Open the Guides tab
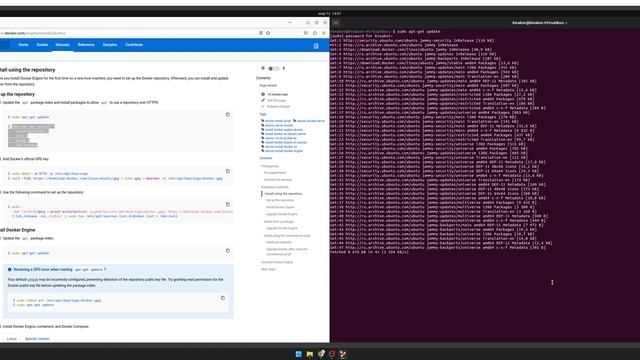Screen dimensions: 640x360 click(x=42, y=45)
